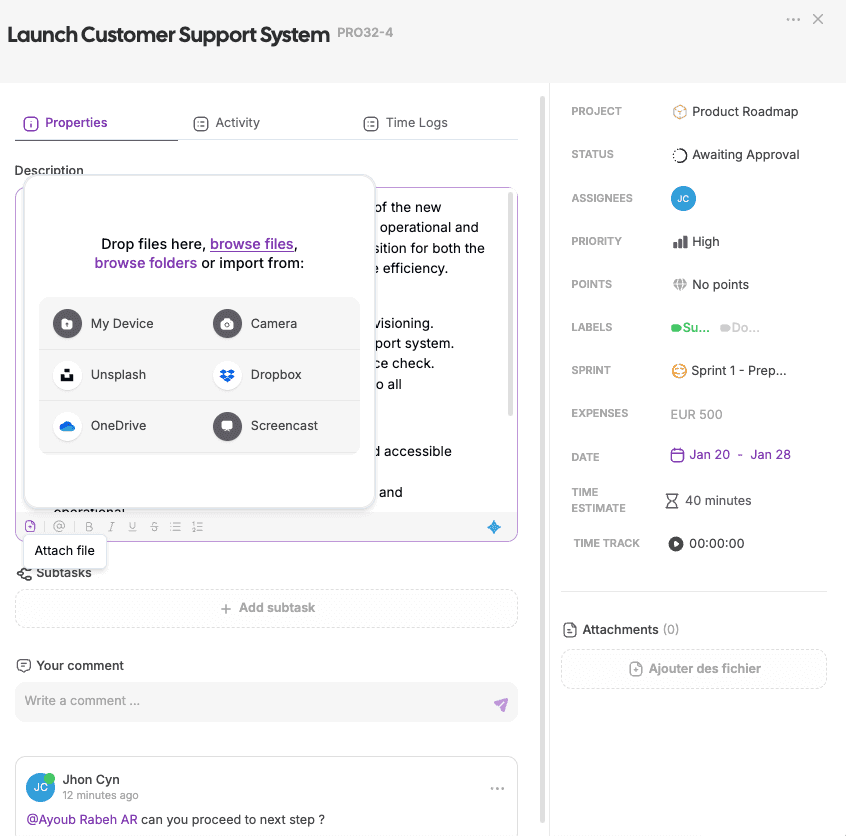Change the Awaiting Approval status

point(735,155)
